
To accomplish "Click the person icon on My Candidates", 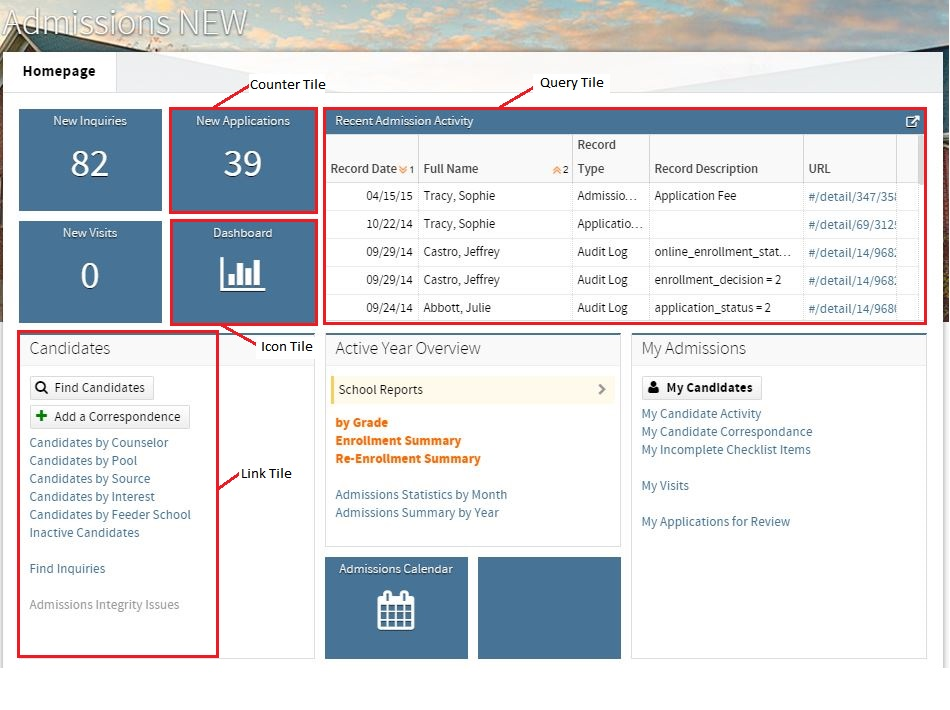I will (653, 387).
